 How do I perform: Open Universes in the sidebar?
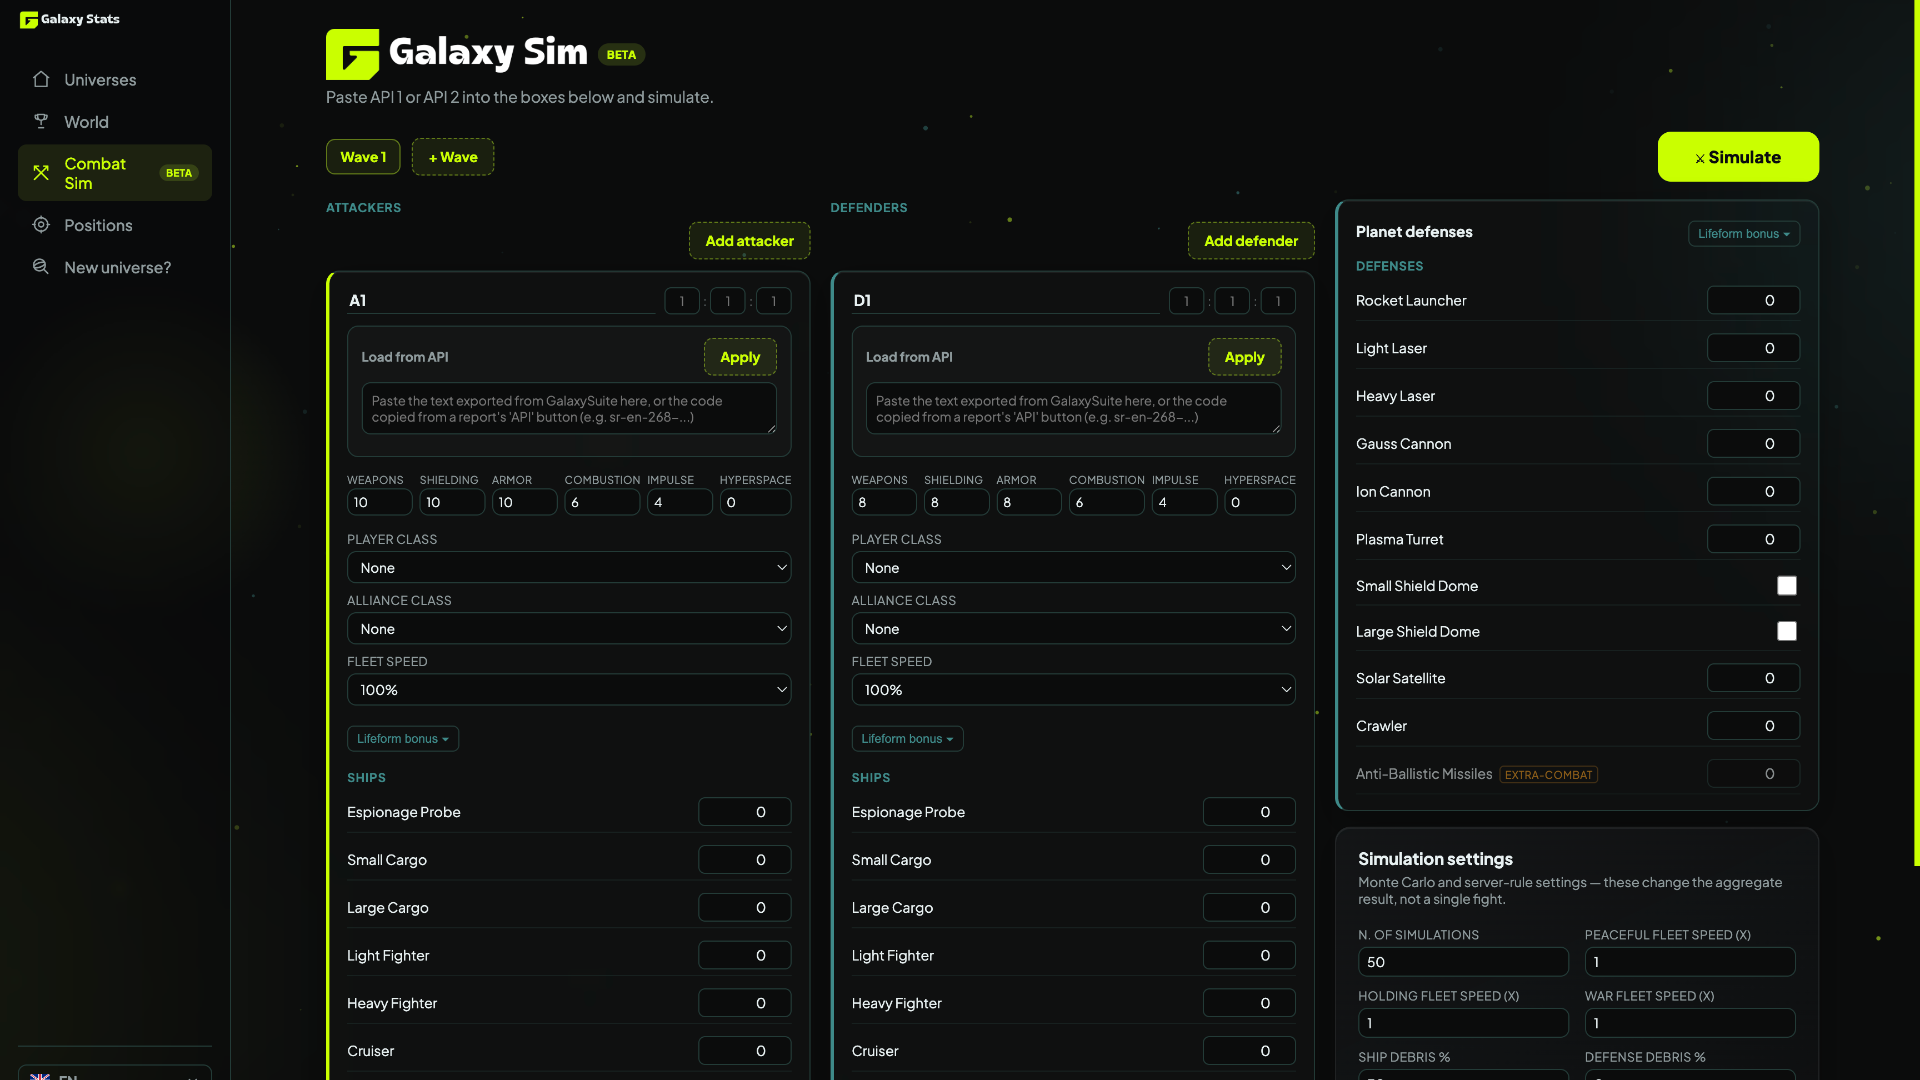115,80
